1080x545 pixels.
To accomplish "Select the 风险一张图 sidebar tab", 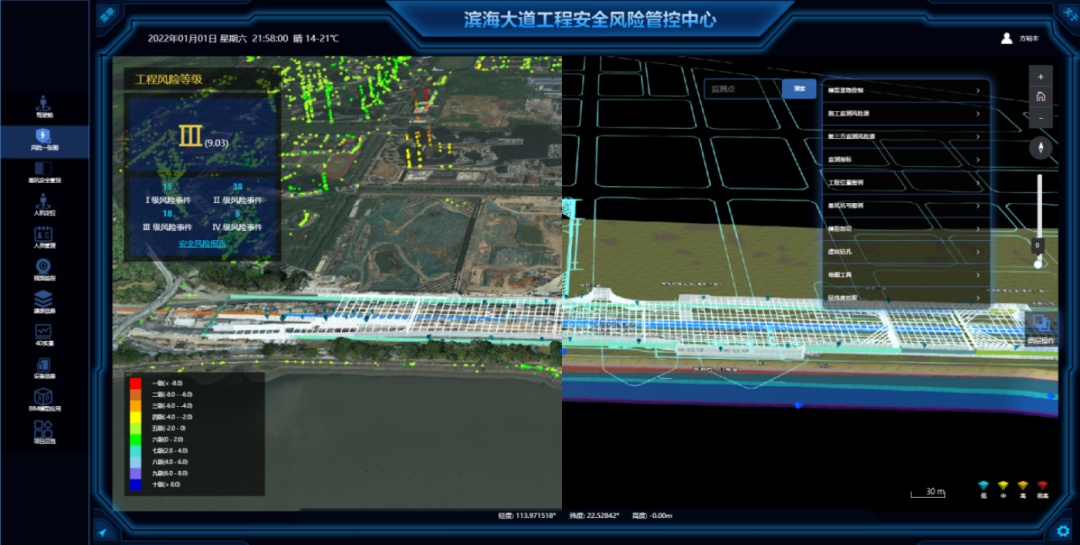I will pyautogui.click(x=44, y=138).
